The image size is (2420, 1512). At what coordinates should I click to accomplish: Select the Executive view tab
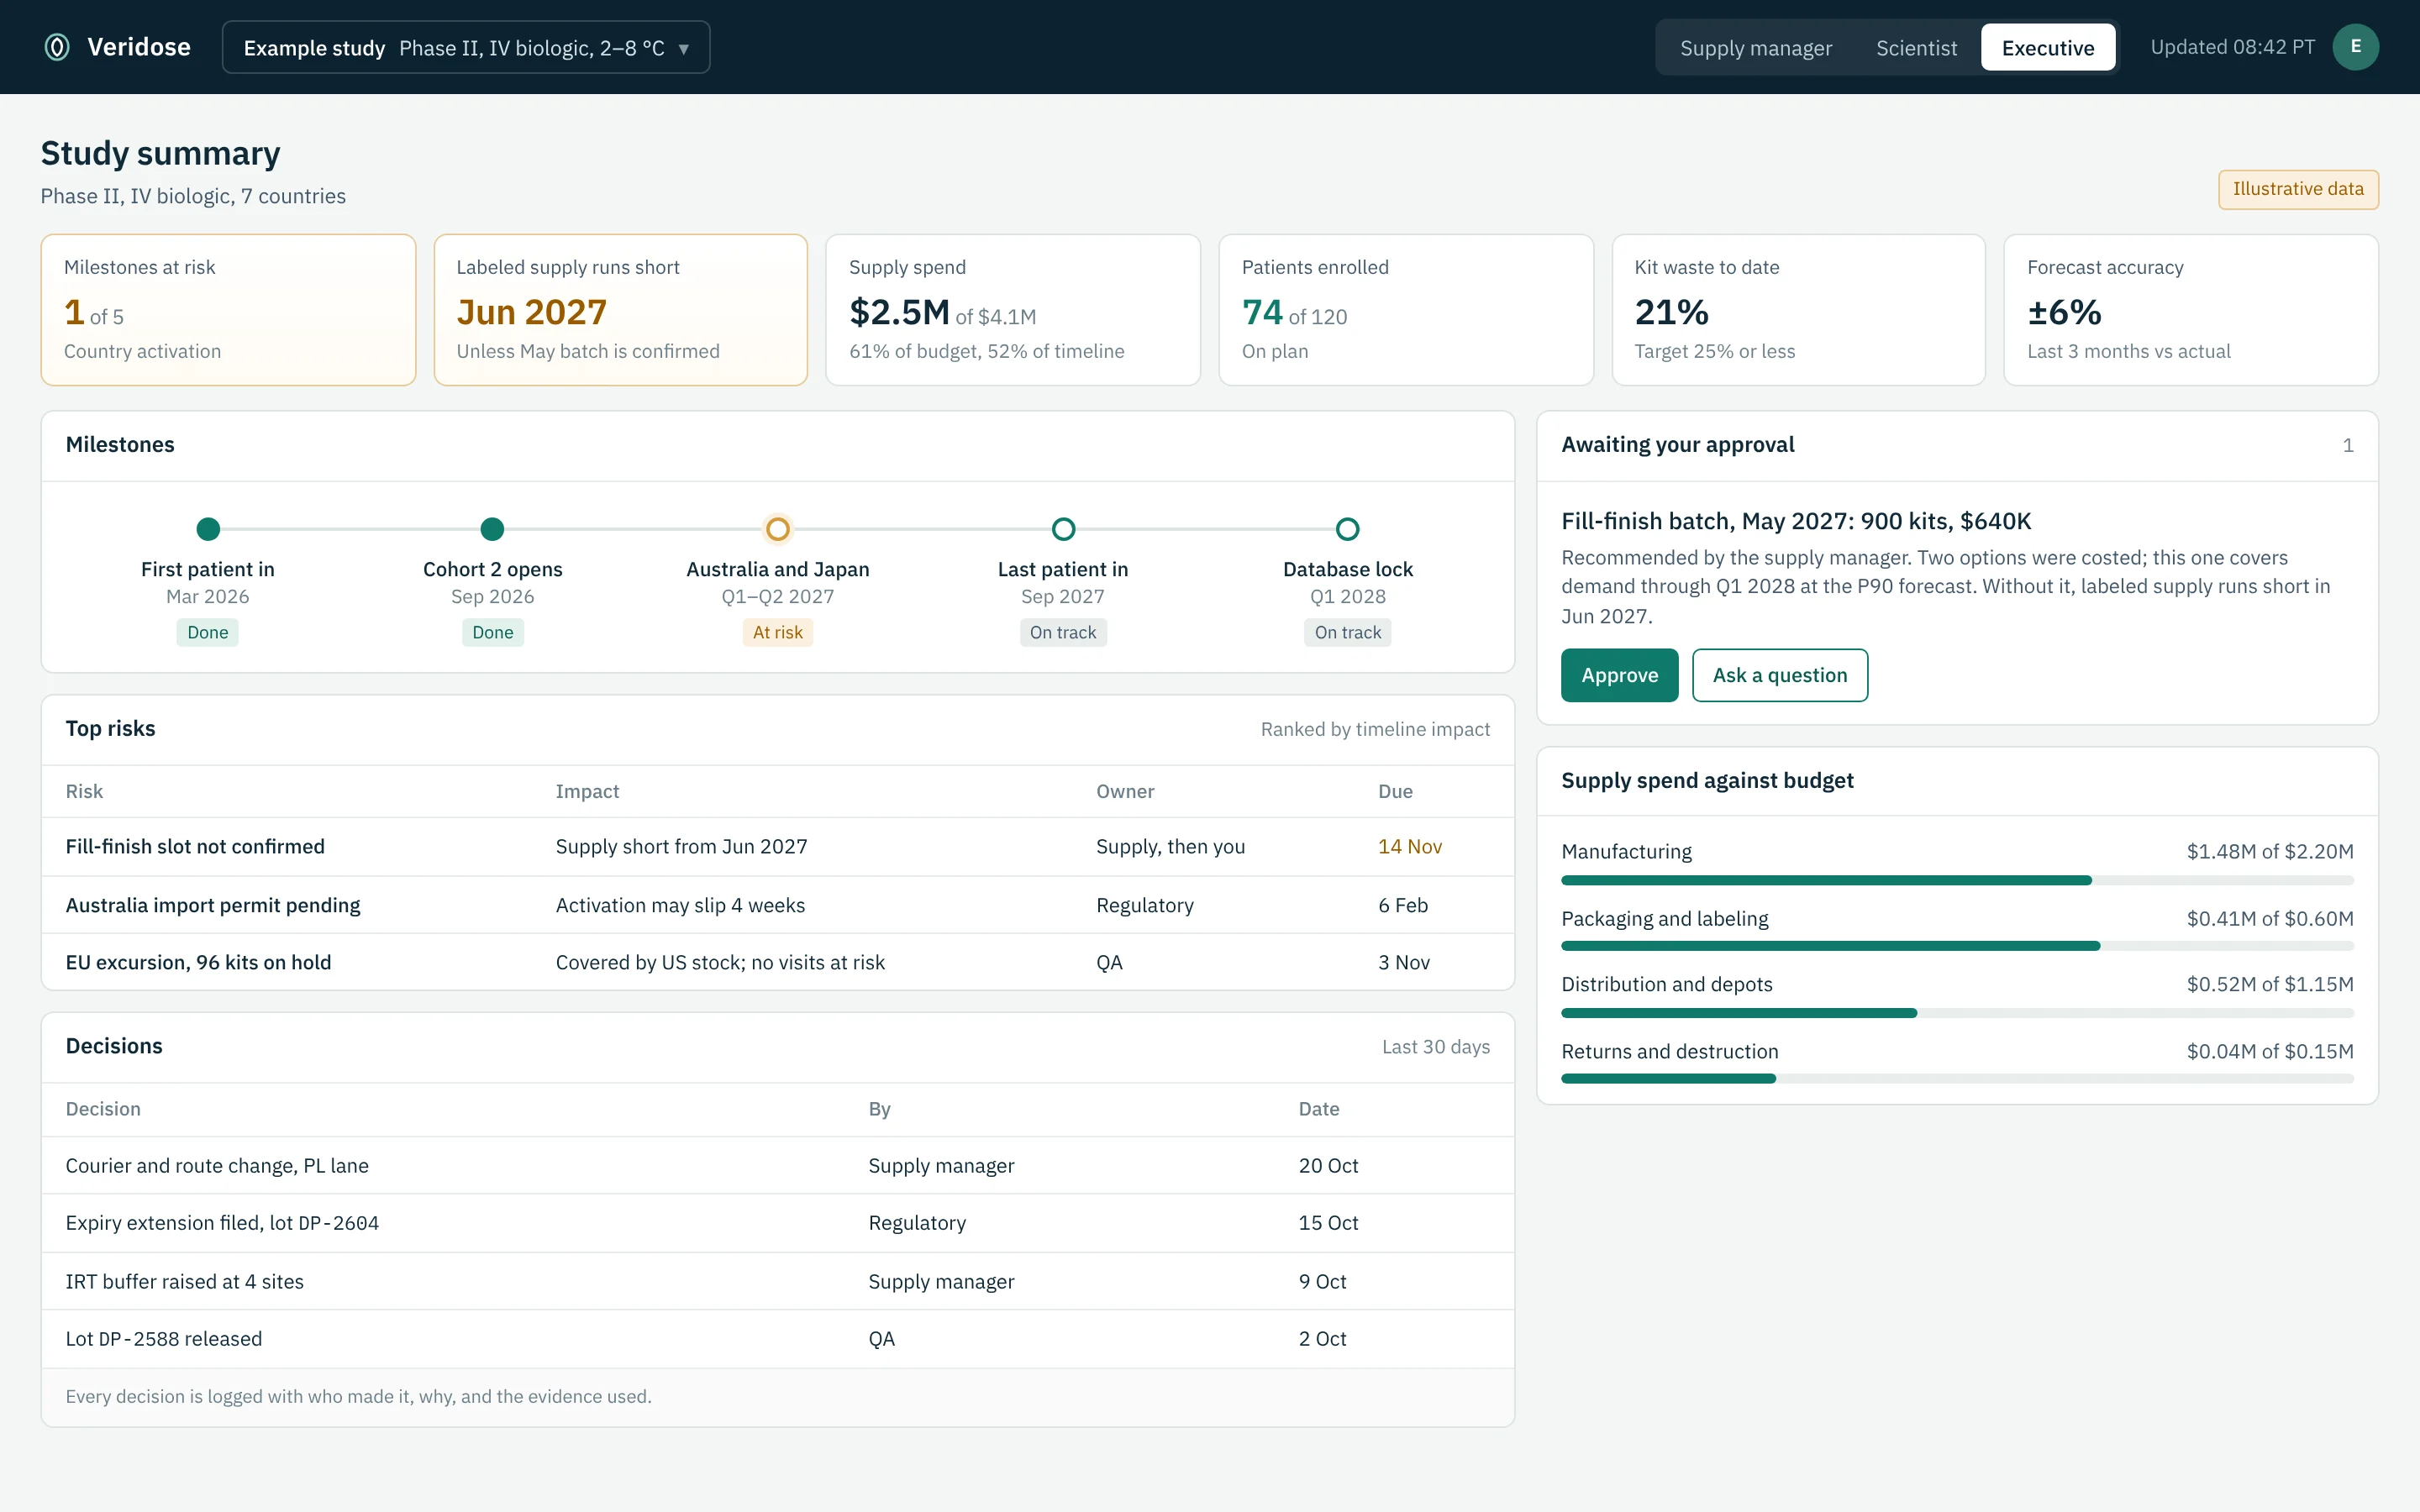tap(2047, 48)
